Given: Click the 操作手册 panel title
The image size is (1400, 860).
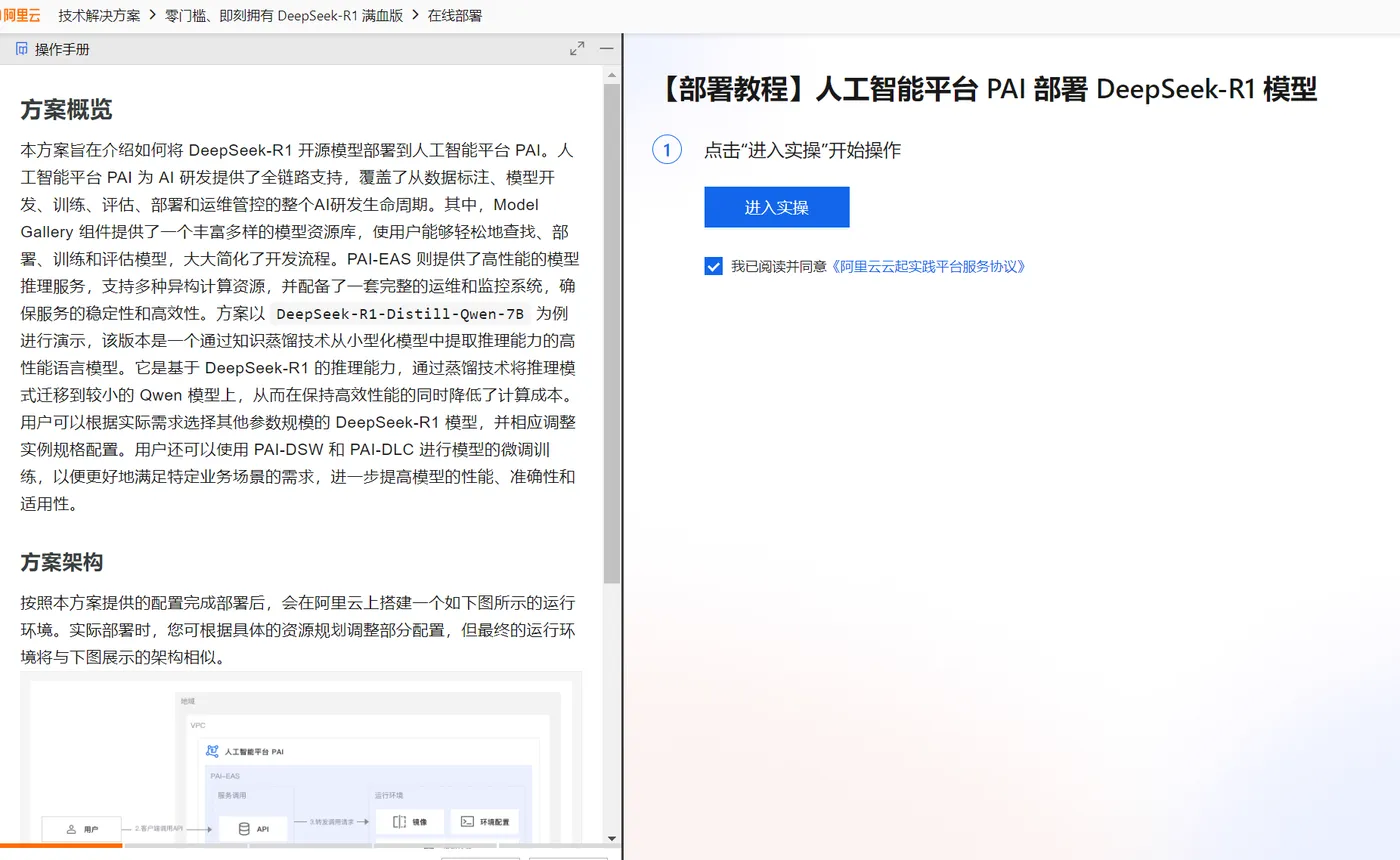Looking at the screenshot, I should [x=62, y=49].
